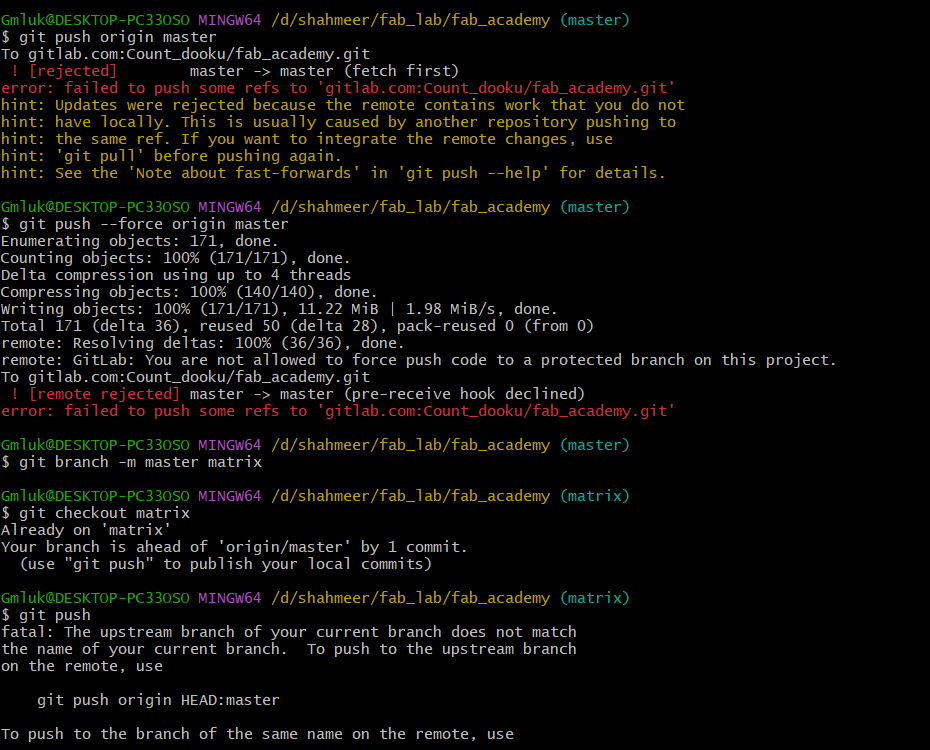Click the 'hint: have locally.' yellow line
The height and width of the screenshot is (750, 930).
[338, 123]
